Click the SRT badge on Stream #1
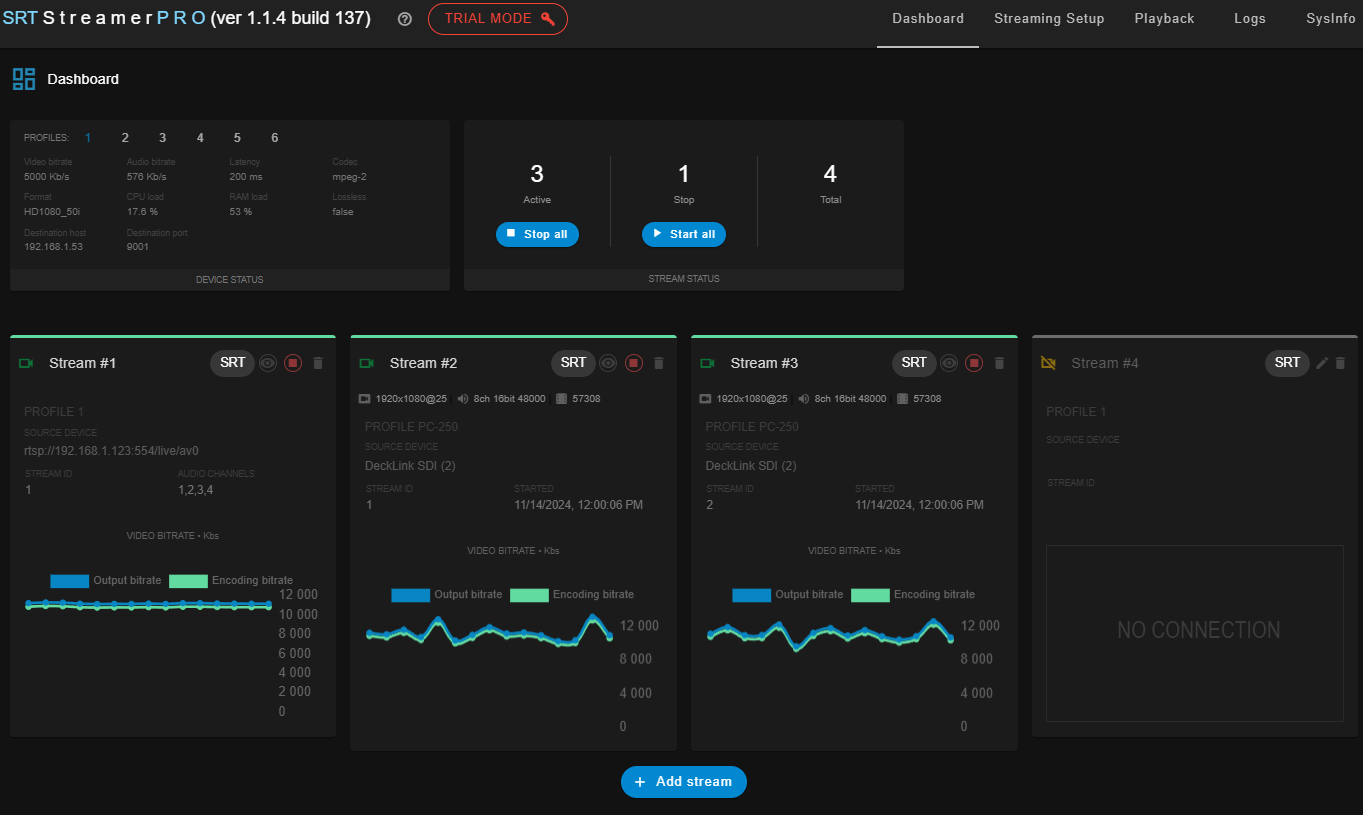This screenshot has width=1363, height=815. pyautogui.click(x=232, y=363)
